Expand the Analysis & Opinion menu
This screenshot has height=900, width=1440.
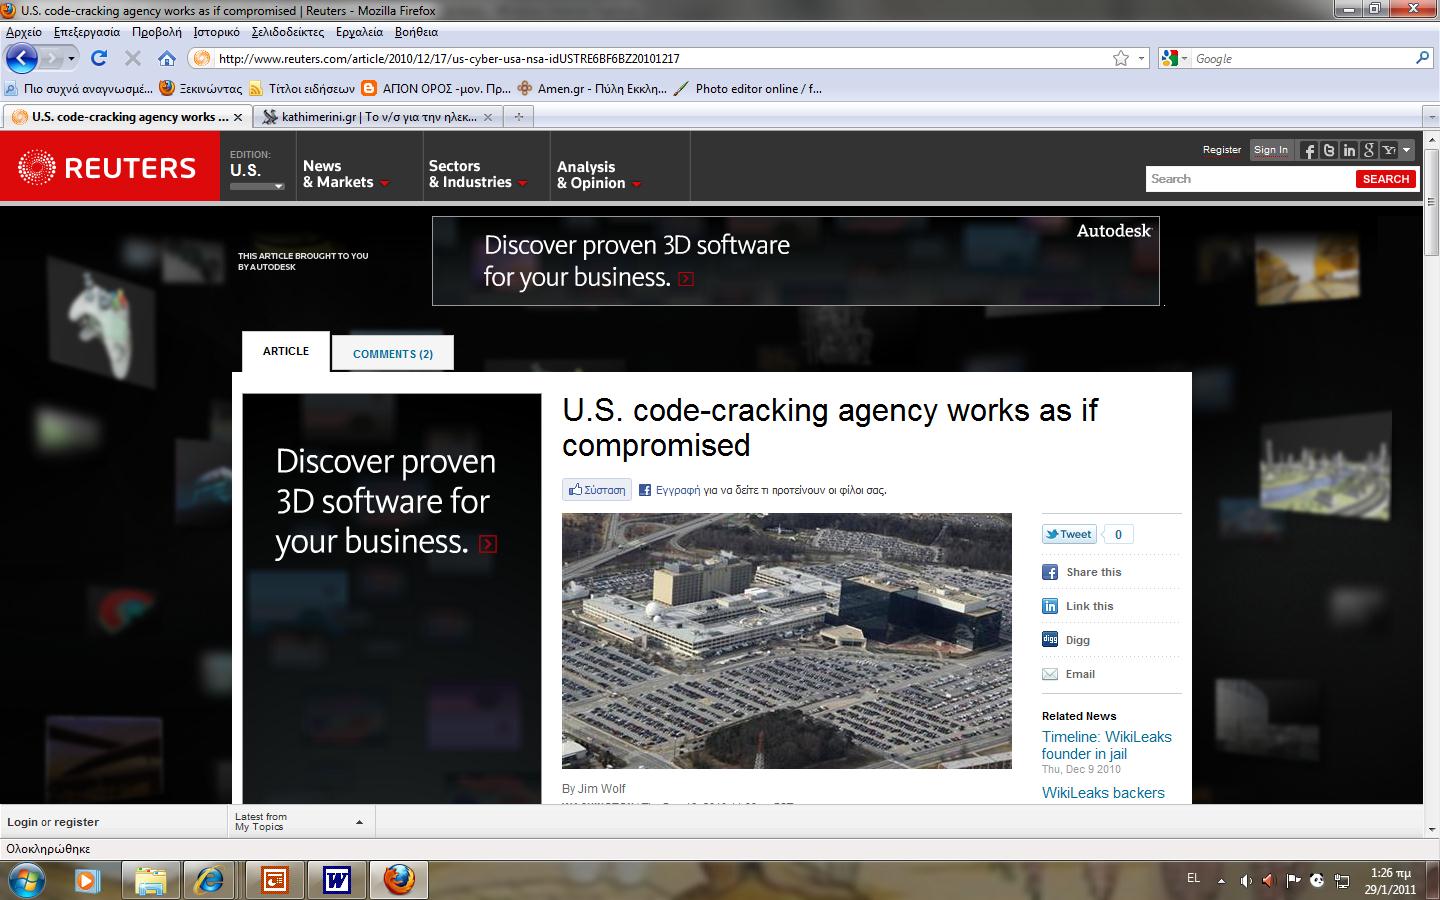[x=599, y=175]
